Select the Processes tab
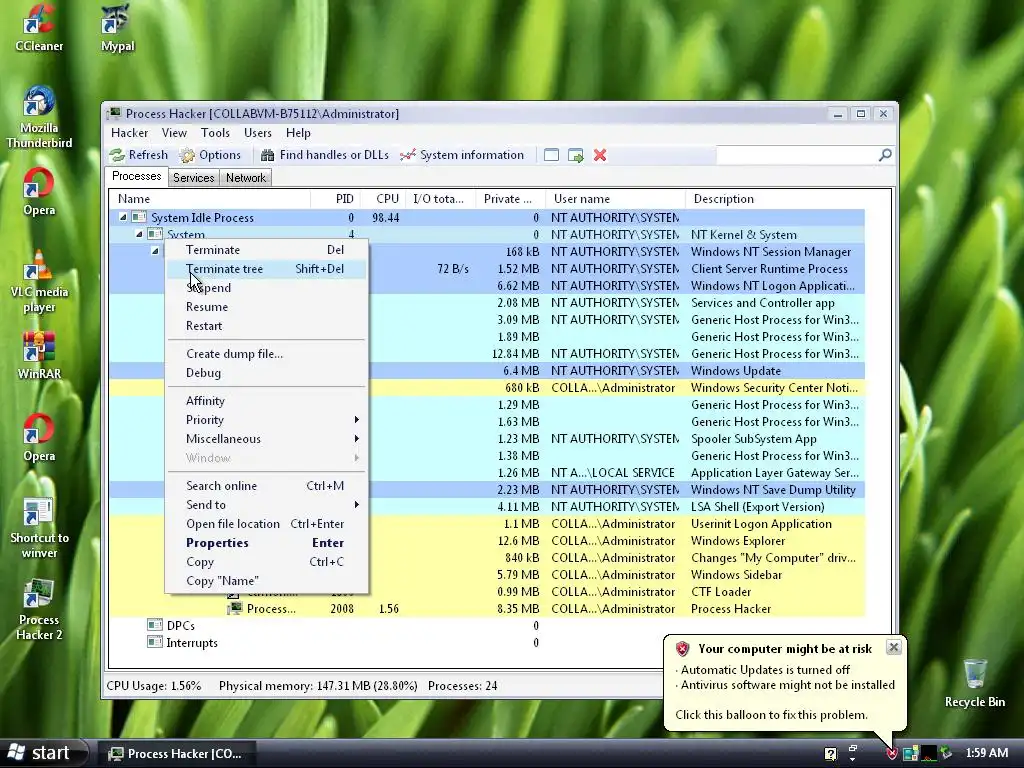Image resolution: width=1024 pixels, height=768 pixels. pos(136,176)
